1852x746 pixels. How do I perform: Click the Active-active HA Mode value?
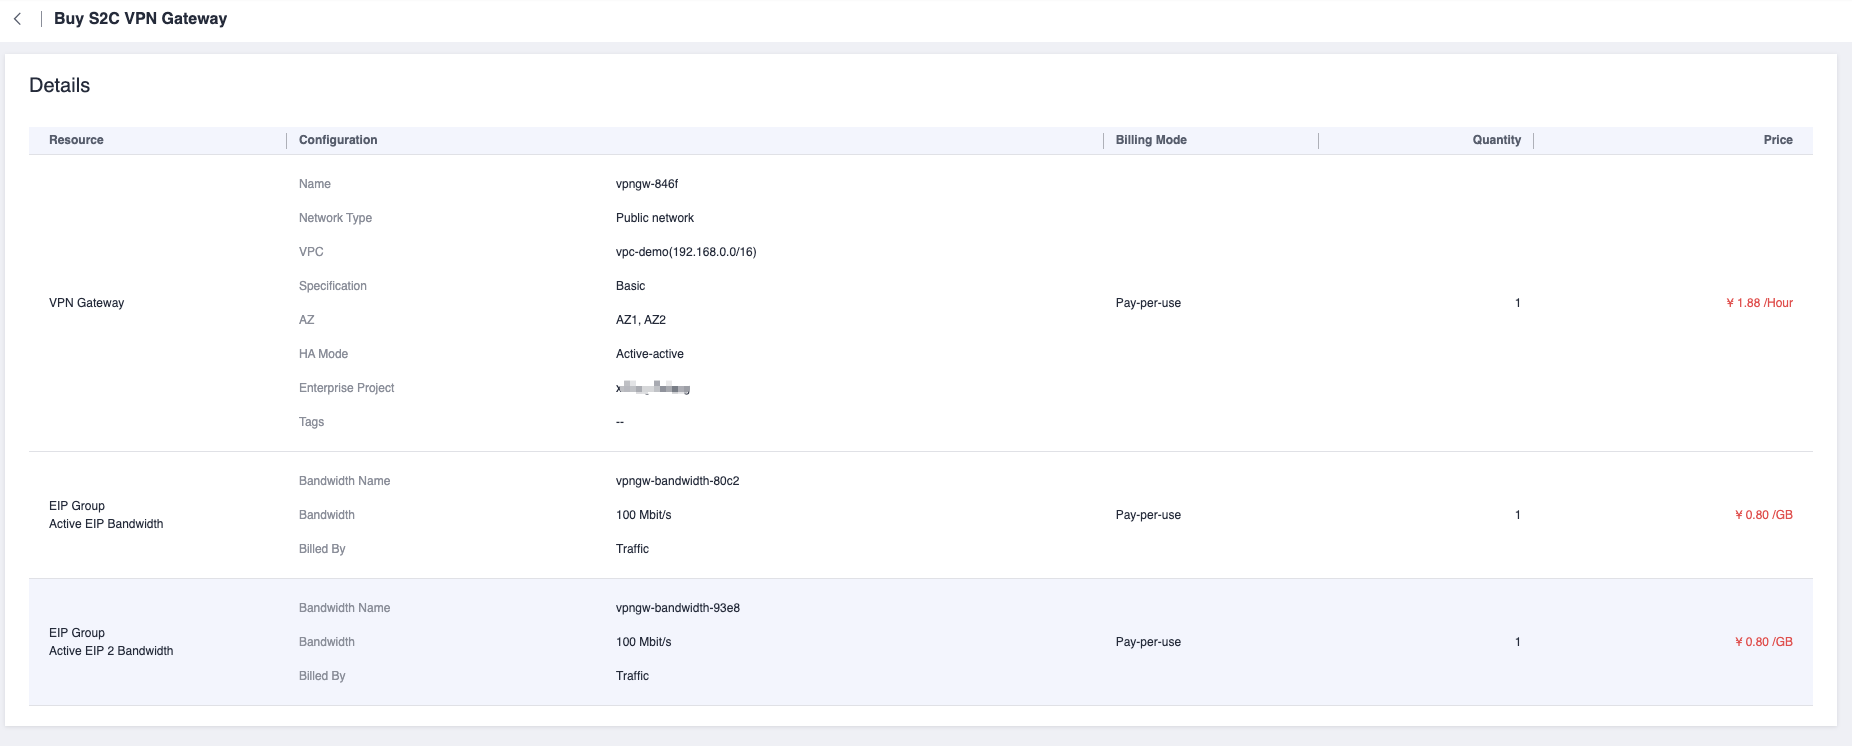[x=650, y=354]
